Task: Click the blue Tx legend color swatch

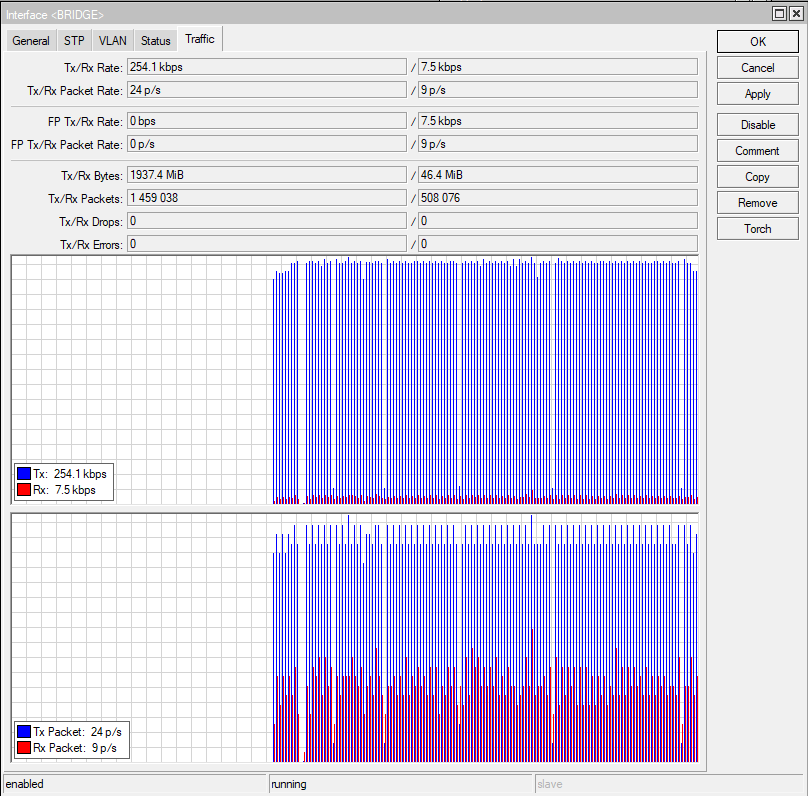Action: [x=23, y=474]
